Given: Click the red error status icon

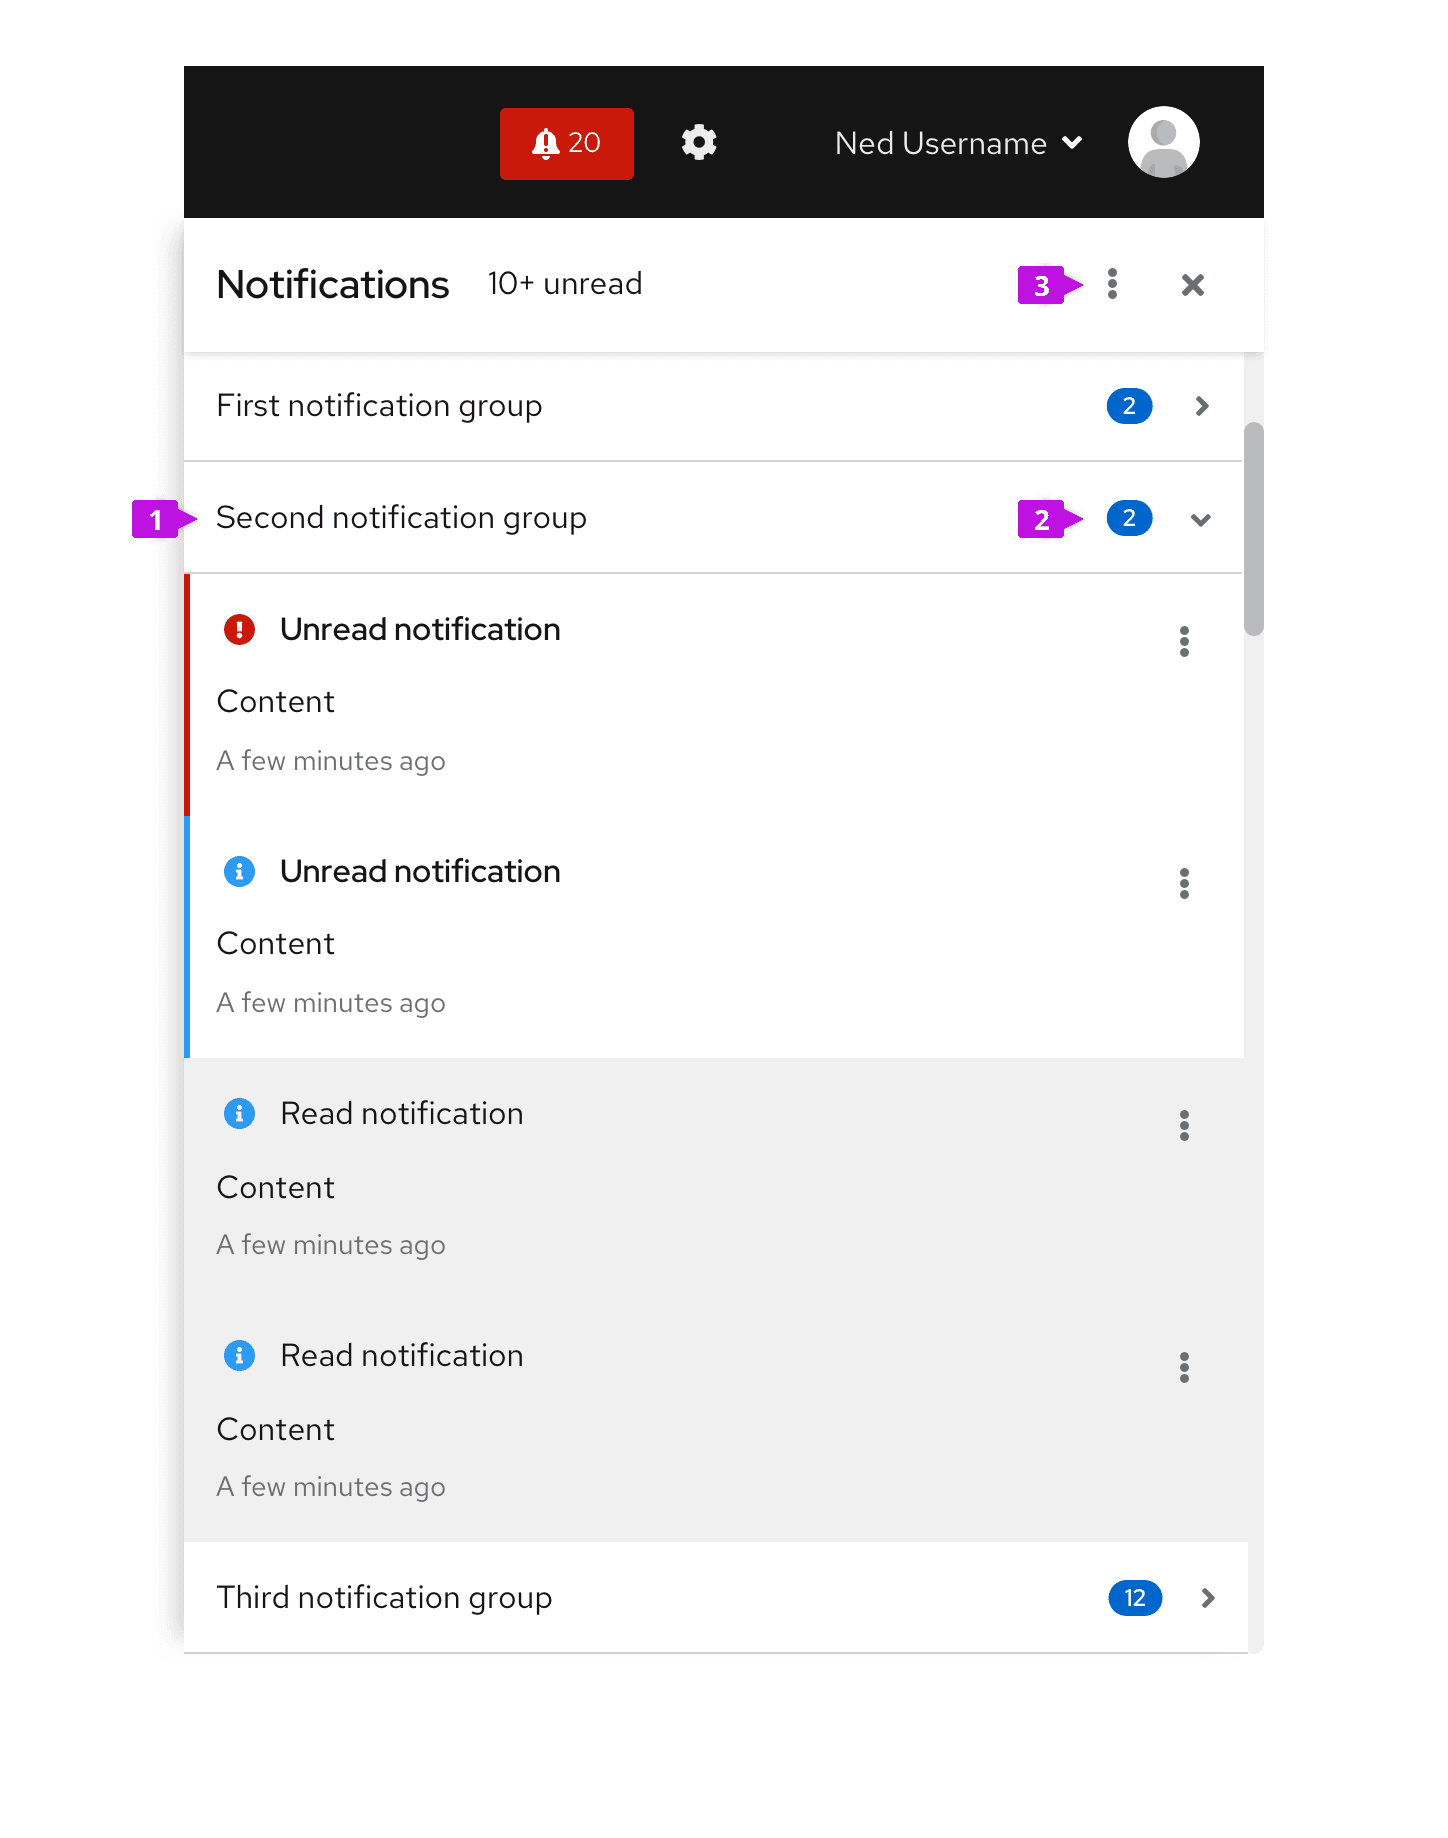Looking at the screenshot, I should tap(239, 630).
